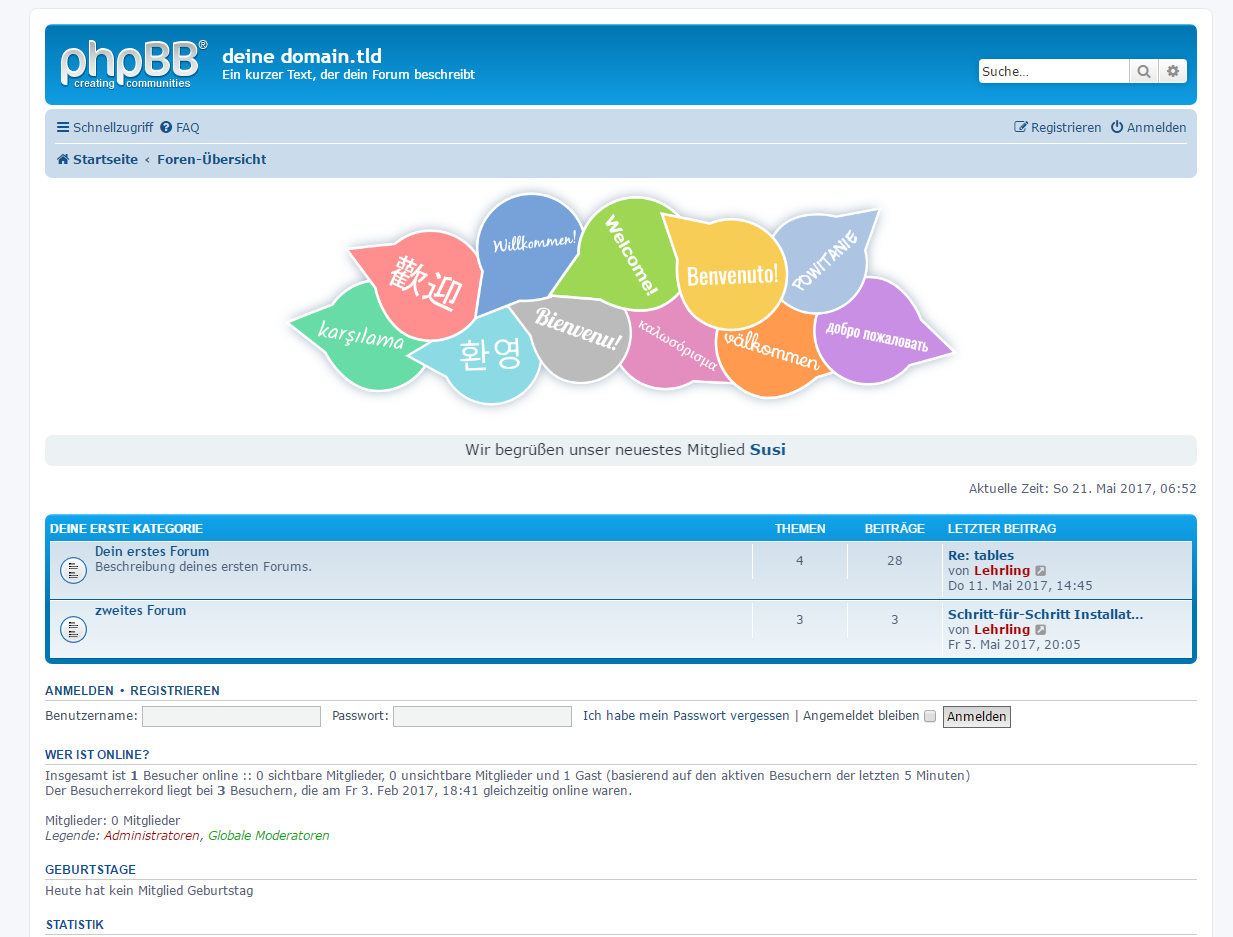Click the magnifier search button

click(x=1143, y=71)
